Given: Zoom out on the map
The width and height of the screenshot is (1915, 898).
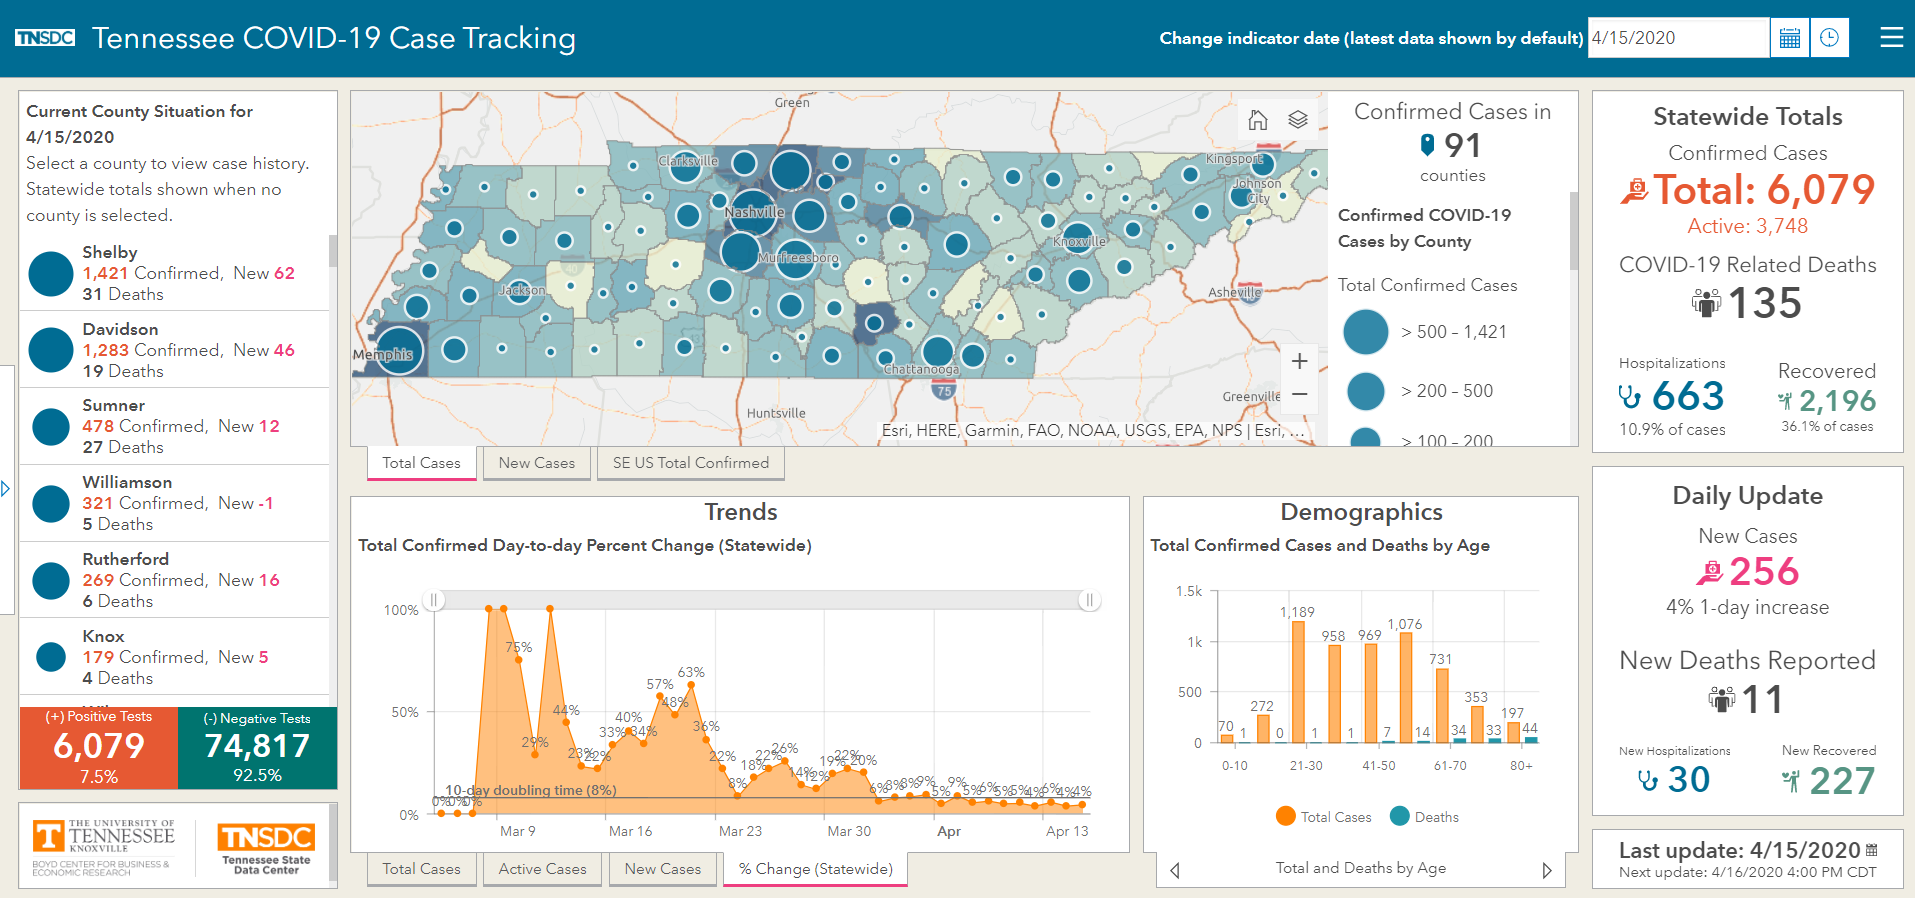Looking at the screenshot, I should click(1299, 395).
